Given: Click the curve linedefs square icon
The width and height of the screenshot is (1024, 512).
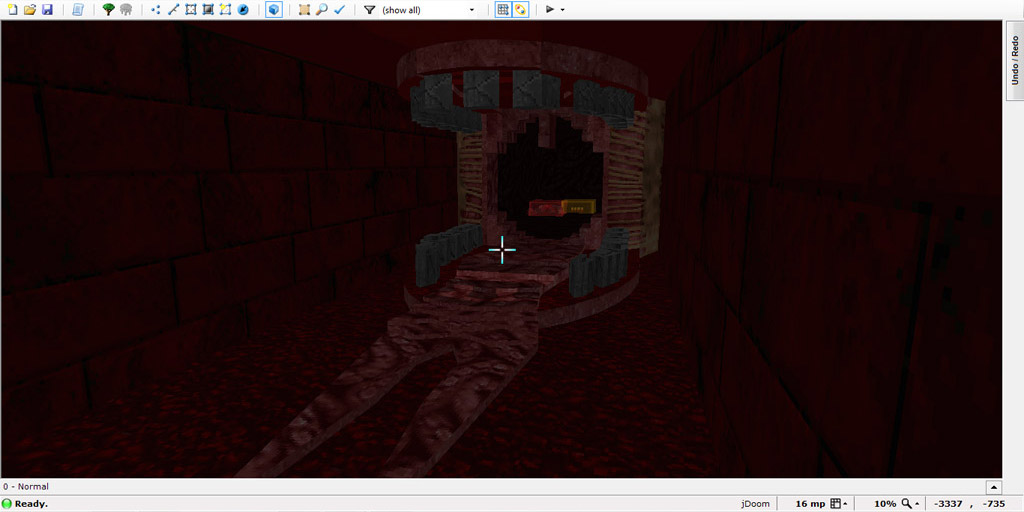Looking at the screenshot, I should click(x=304, y=10).
